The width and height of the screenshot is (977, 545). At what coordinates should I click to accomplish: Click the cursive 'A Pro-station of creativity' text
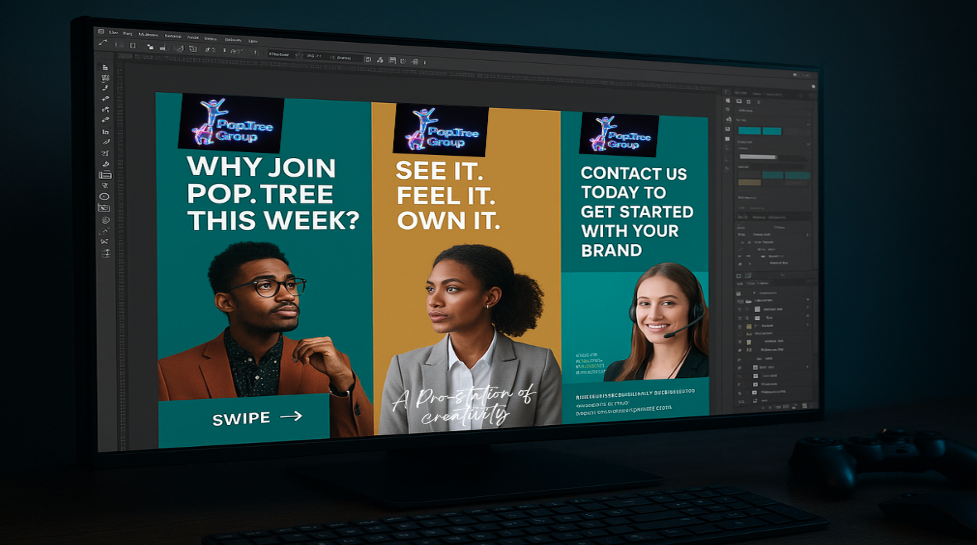(464, 405)
